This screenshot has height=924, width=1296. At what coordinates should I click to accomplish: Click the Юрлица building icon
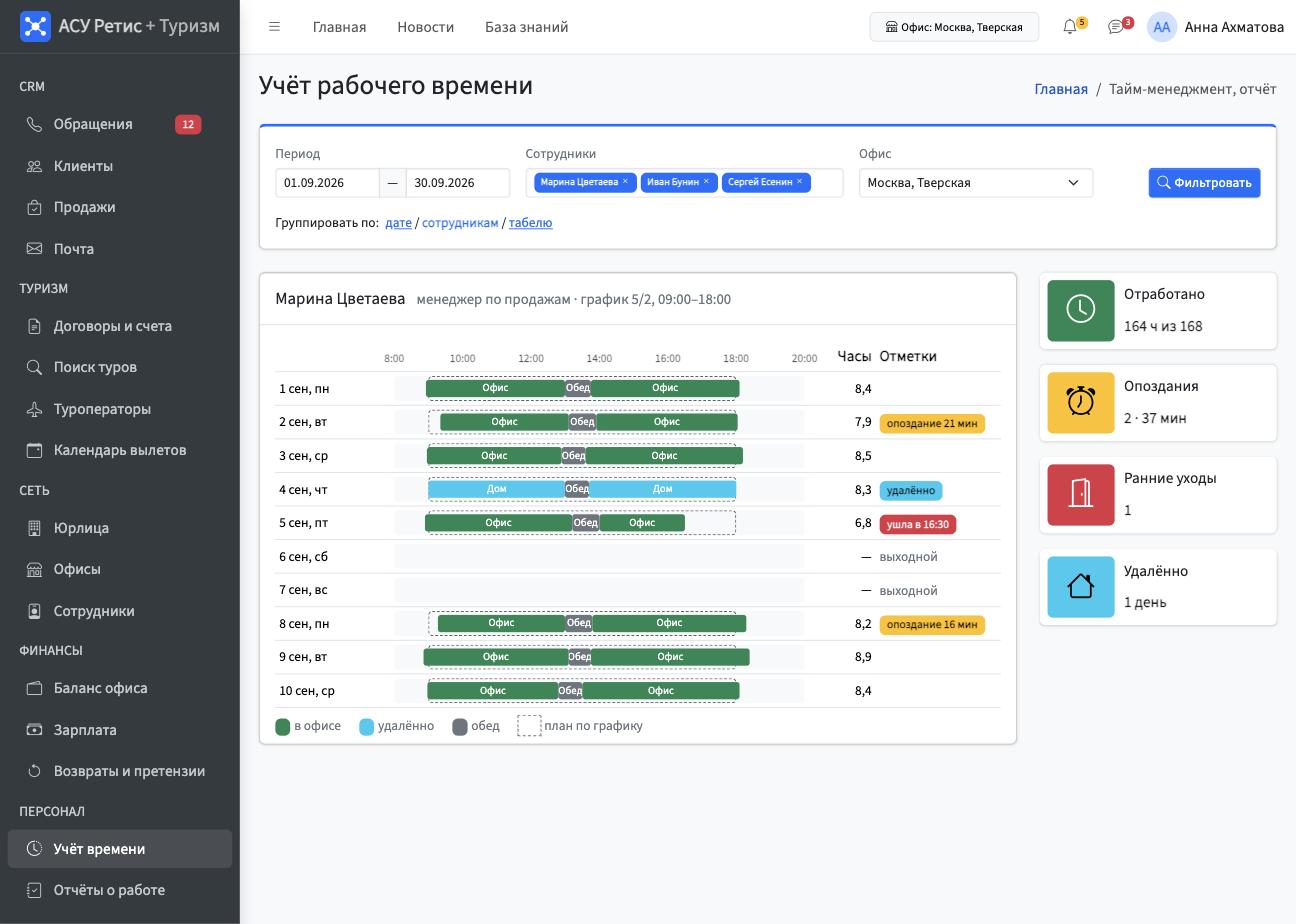tap(34, 528)
